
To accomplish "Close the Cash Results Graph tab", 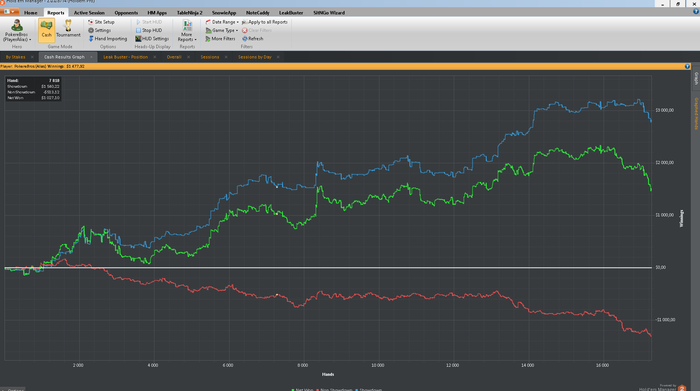I will pyautogui.click(x=91, y=57).
